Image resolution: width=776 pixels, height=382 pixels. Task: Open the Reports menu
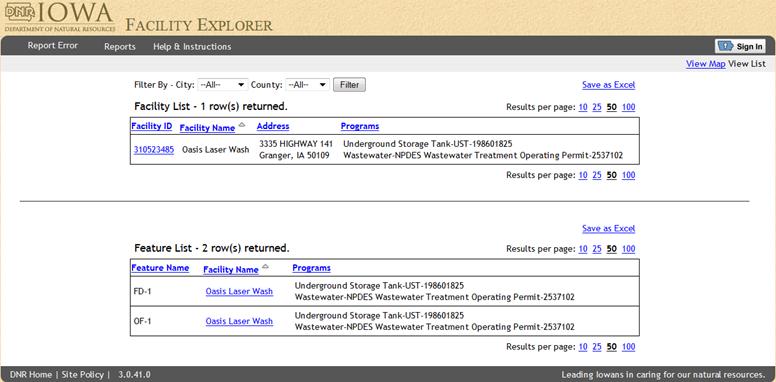(120, 47)
